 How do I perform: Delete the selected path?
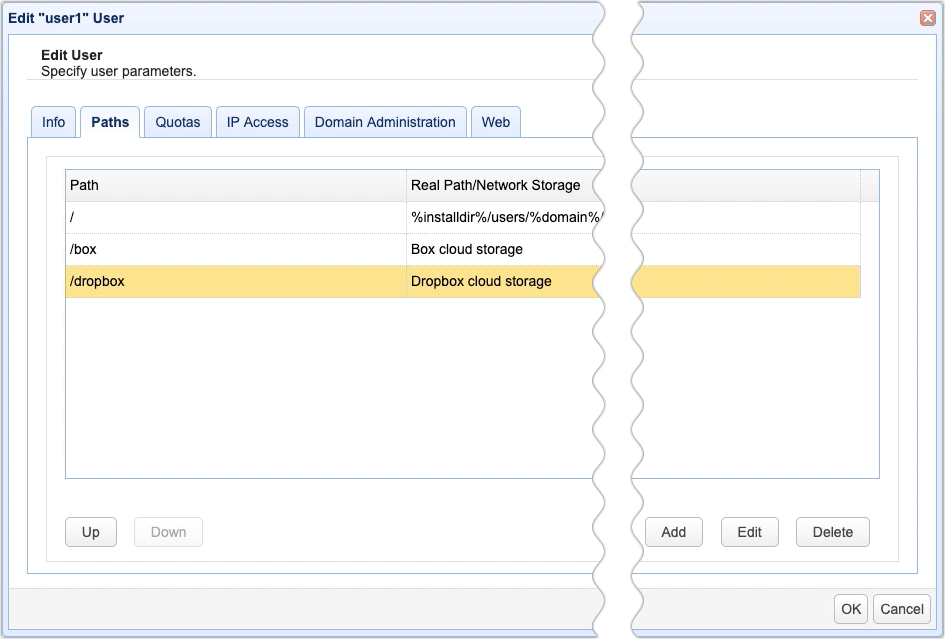[x=832, y=532]
